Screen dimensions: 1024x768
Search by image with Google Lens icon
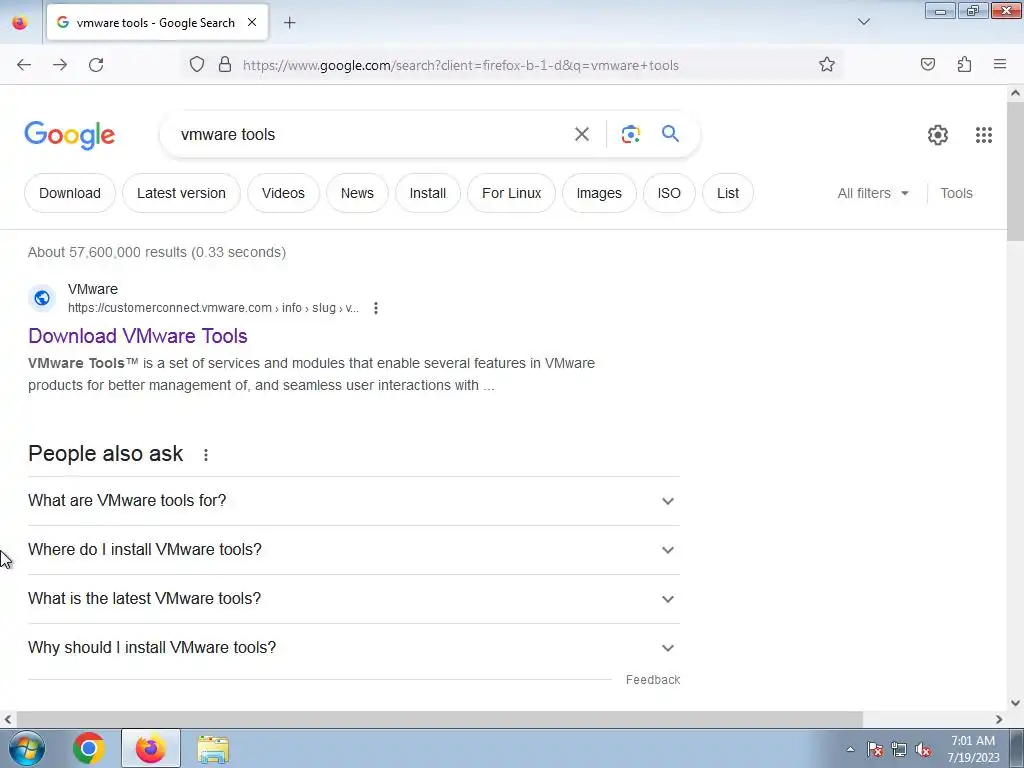tap(630, 135)
